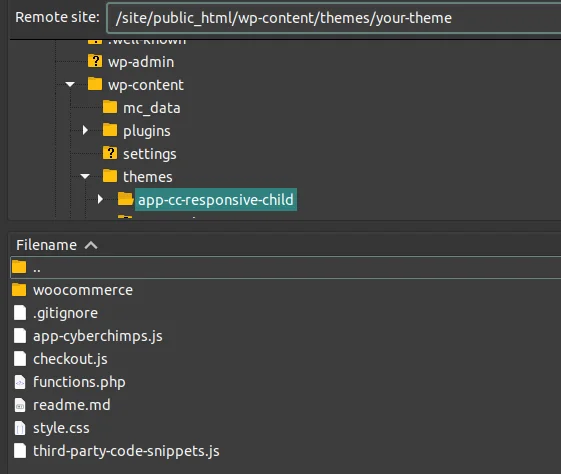The width and height of the screenshot is (561, 474).
Task: Click the style.css file icon
Action: pyautogui.click(x=20, y=427)
